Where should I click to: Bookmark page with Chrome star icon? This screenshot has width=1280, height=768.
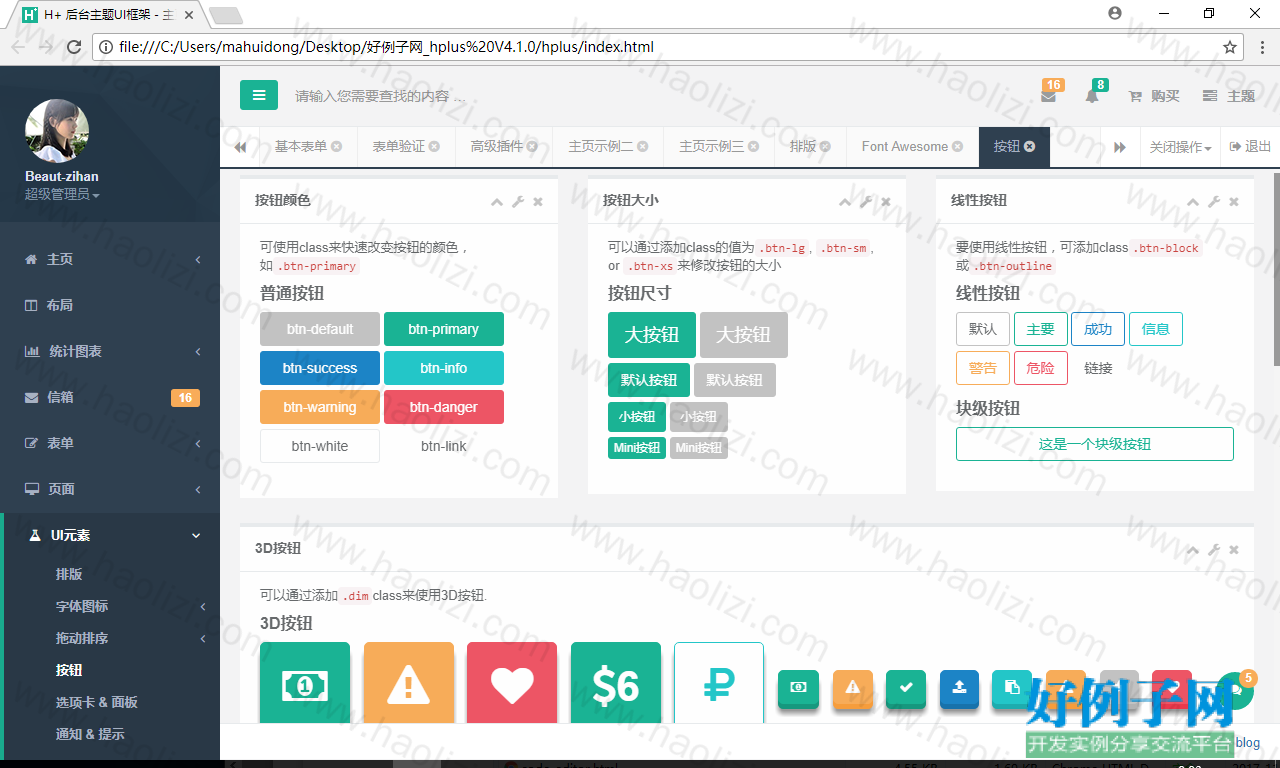coord(1230,46)
